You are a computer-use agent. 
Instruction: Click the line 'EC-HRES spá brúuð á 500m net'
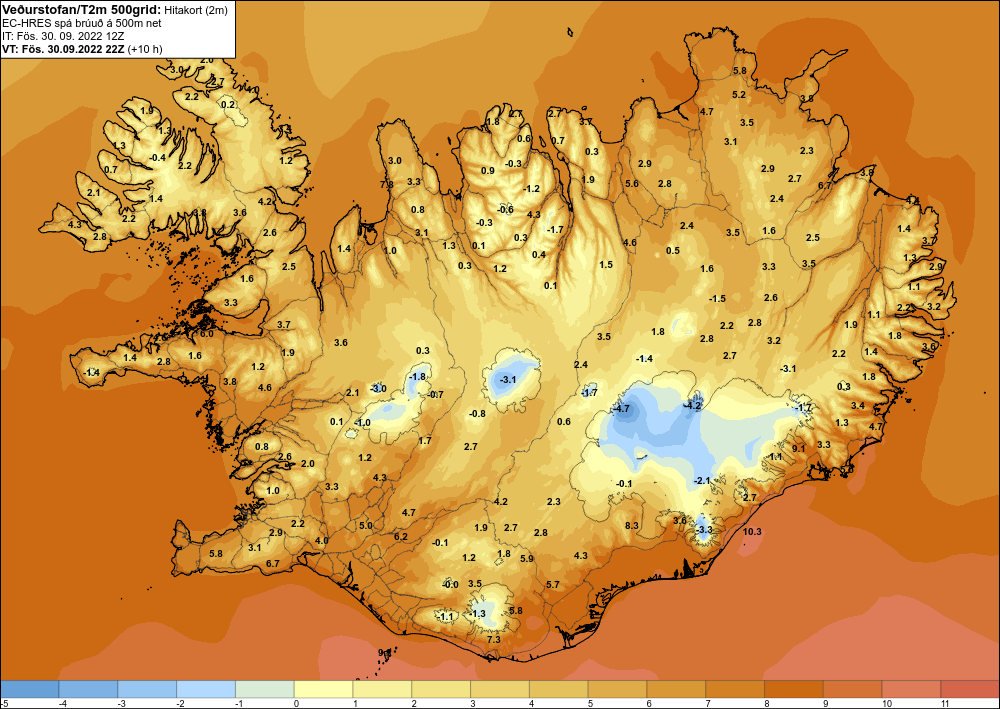82,23
